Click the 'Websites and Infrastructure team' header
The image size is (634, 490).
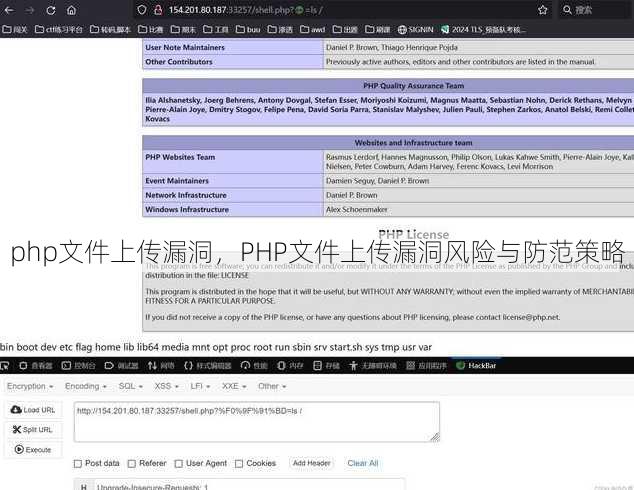pos(414,143)
